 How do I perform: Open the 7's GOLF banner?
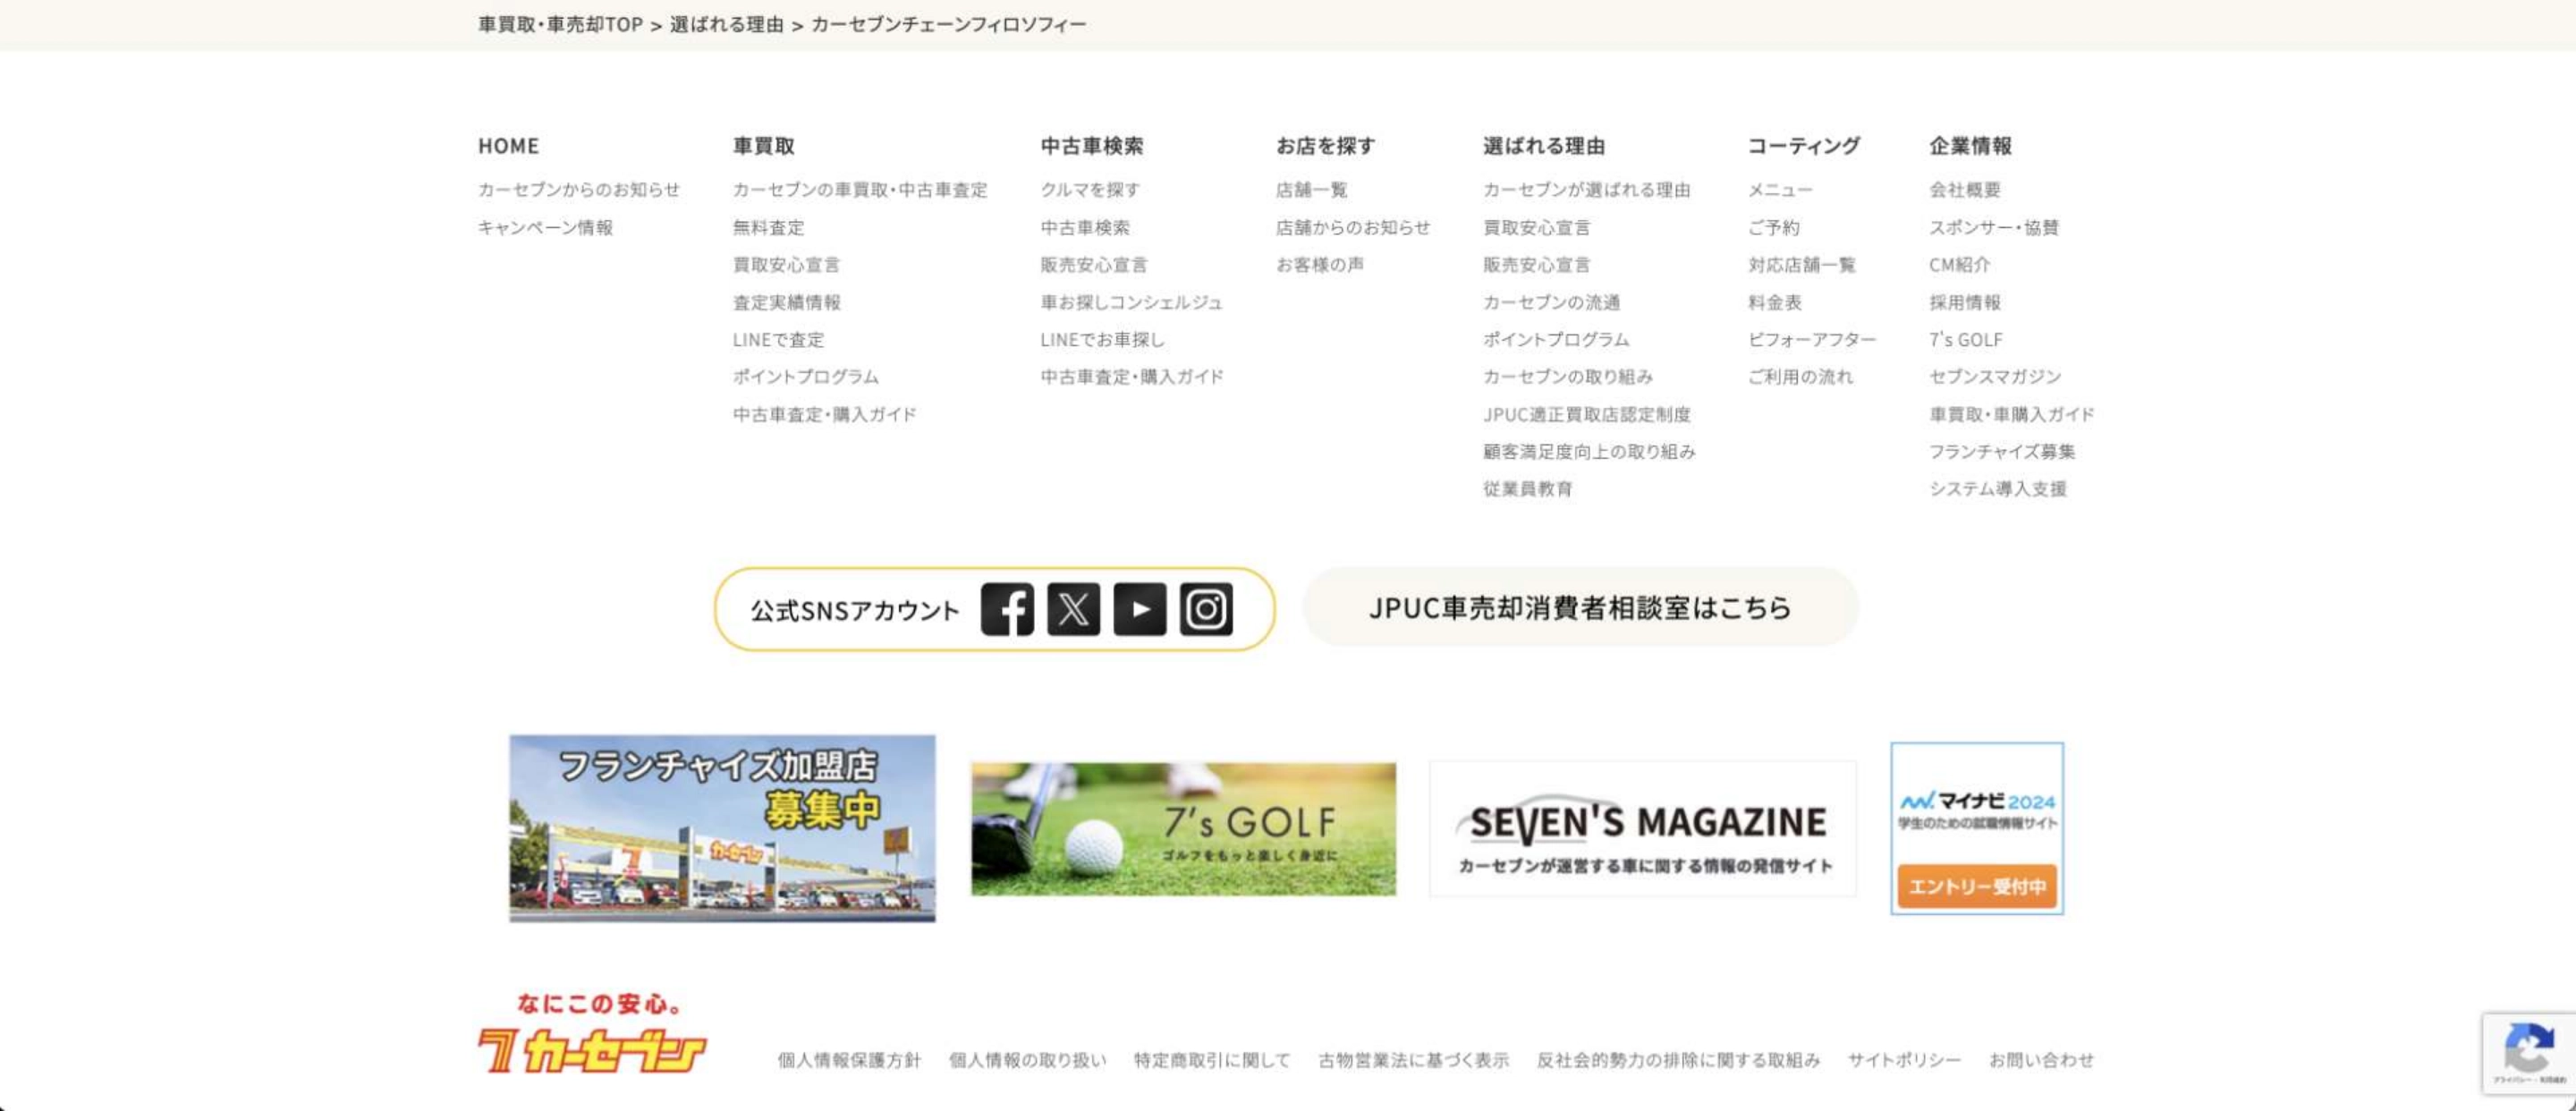[1183, 828]
